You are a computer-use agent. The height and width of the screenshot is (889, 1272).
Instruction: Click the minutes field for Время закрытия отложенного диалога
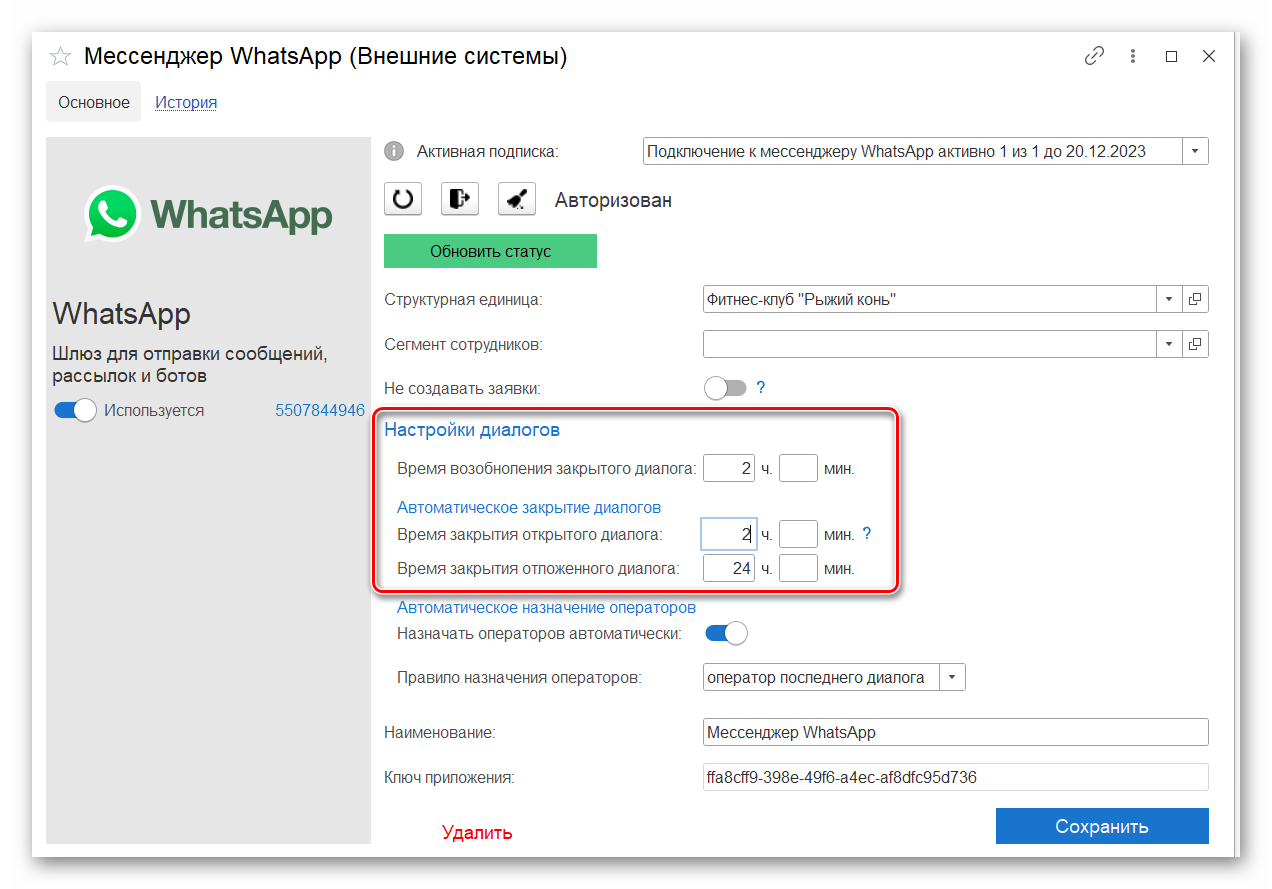[x=798, y=568]
